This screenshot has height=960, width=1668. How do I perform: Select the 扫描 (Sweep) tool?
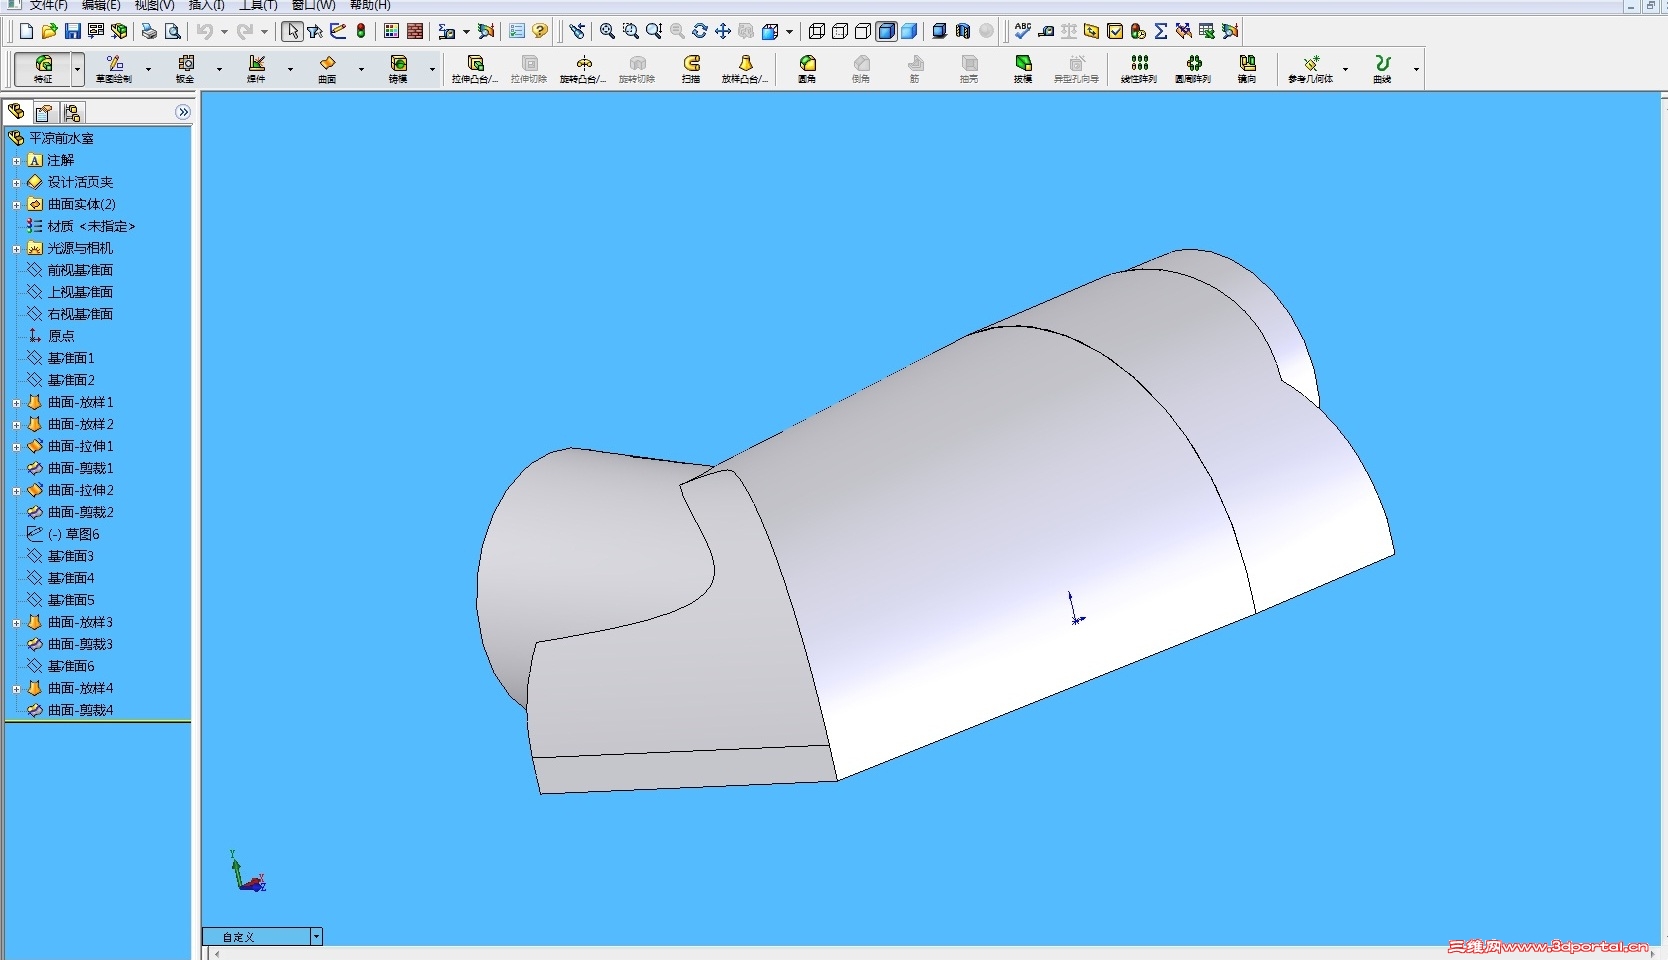691,69
